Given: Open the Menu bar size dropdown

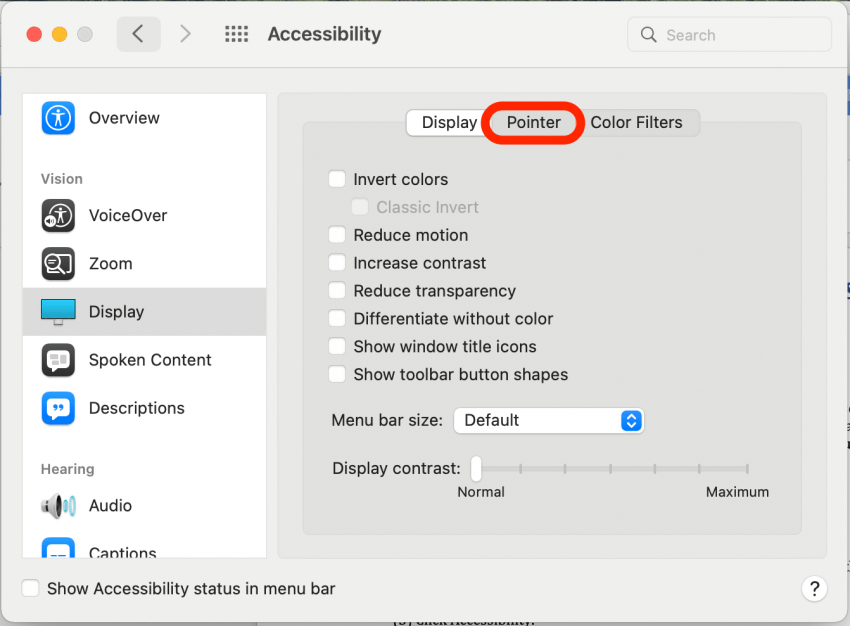Looking at the screenshot, I should click(549, 421).
